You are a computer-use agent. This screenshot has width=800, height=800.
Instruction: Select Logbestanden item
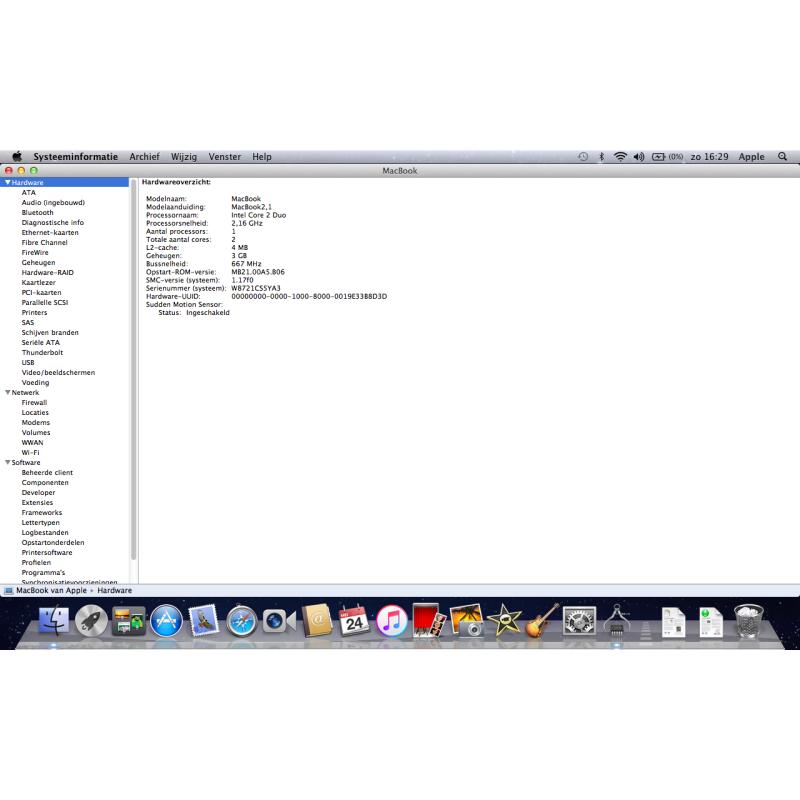pos(45,533)
